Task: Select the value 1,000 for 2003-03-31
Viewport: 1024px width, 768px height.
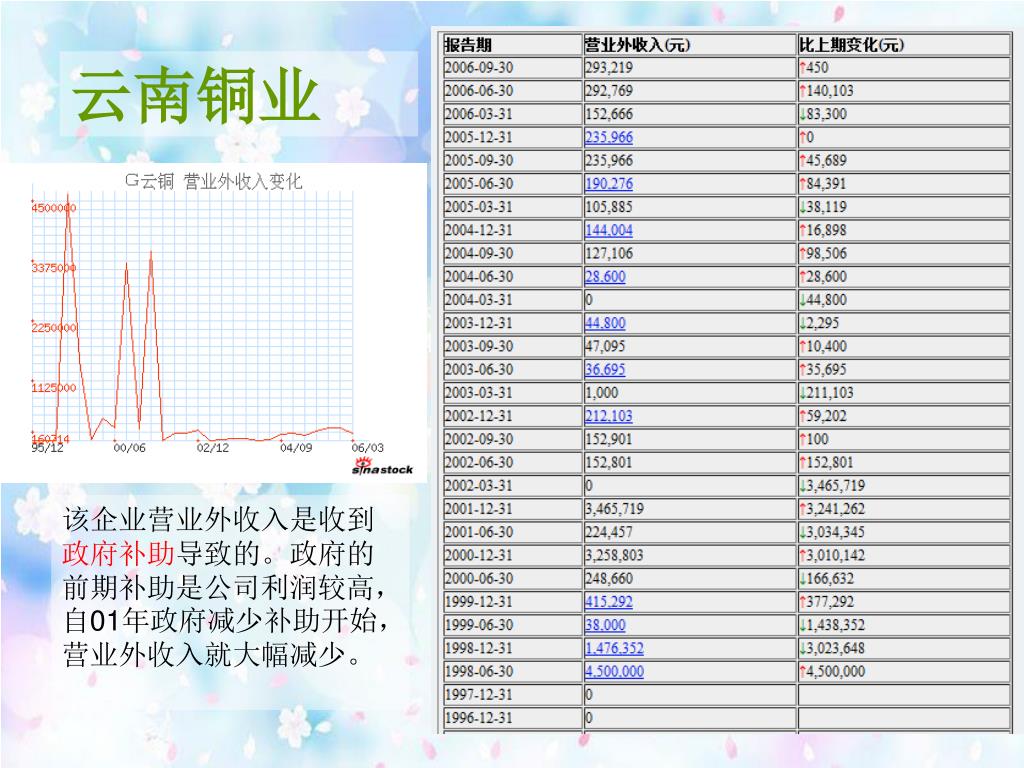Action: point(601,392)
